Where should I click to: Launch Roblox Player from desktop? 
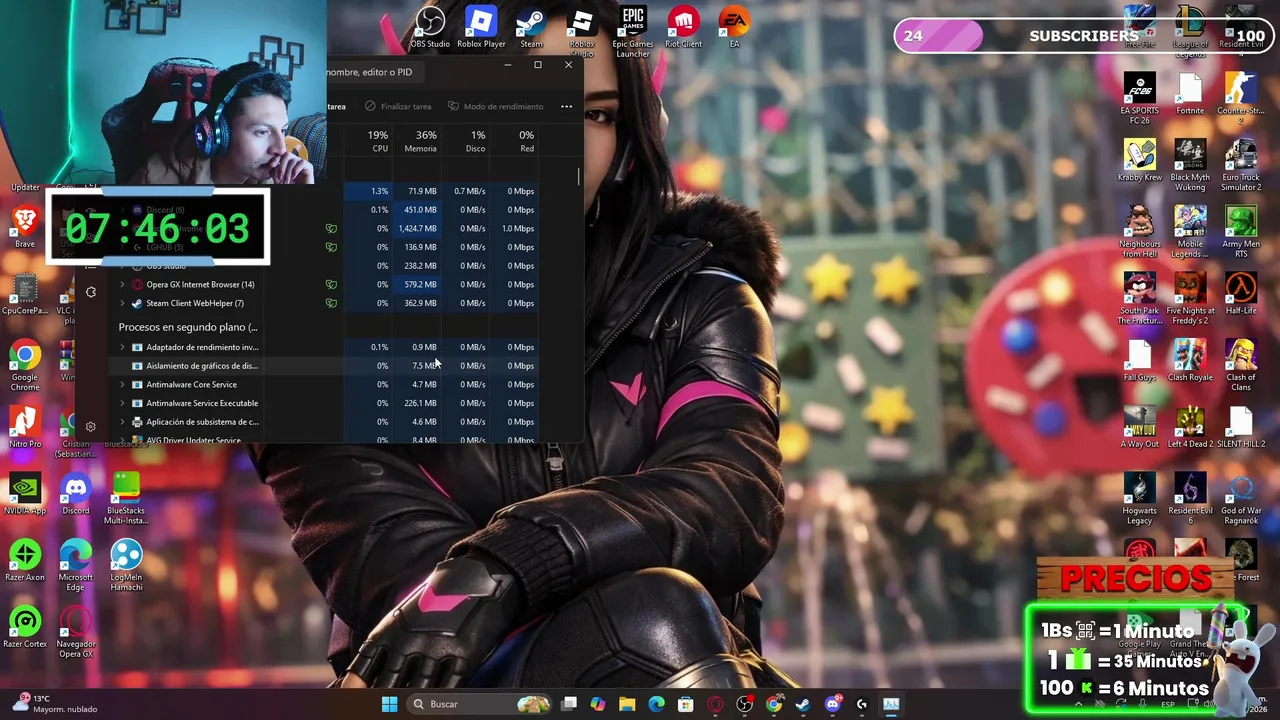click(x=481, y=28)
